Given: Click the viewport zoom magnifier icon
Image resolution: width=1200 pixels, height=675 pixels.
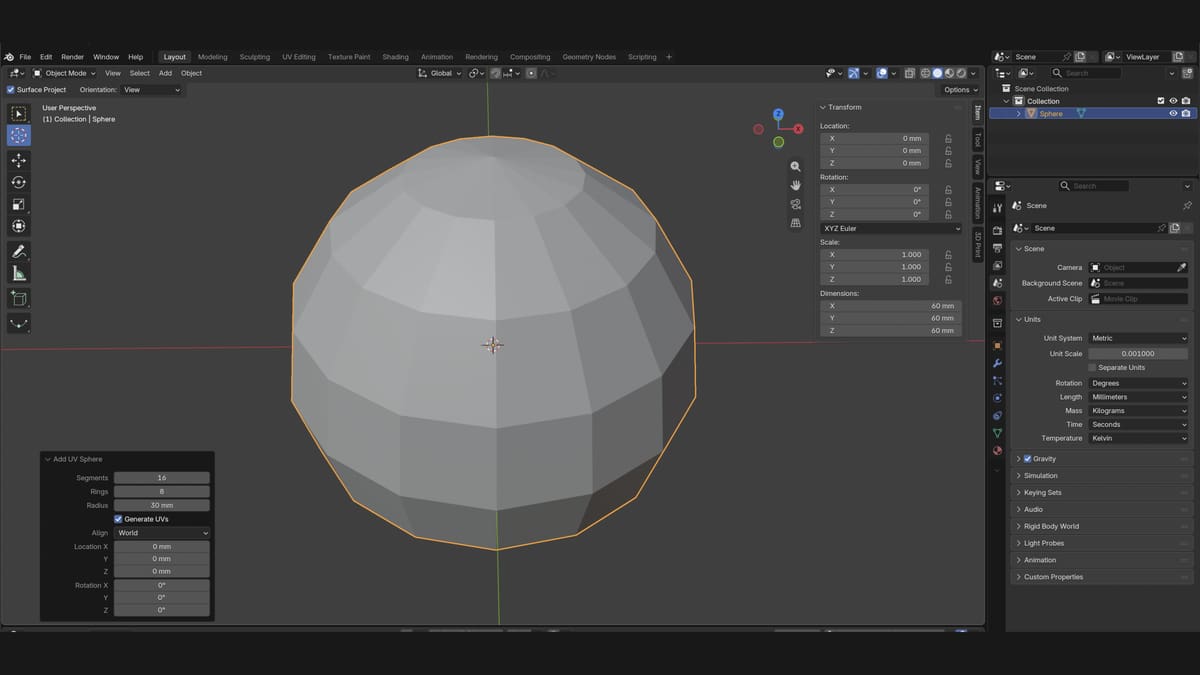Looking at the screenshot, I should [x=796, y=167].
